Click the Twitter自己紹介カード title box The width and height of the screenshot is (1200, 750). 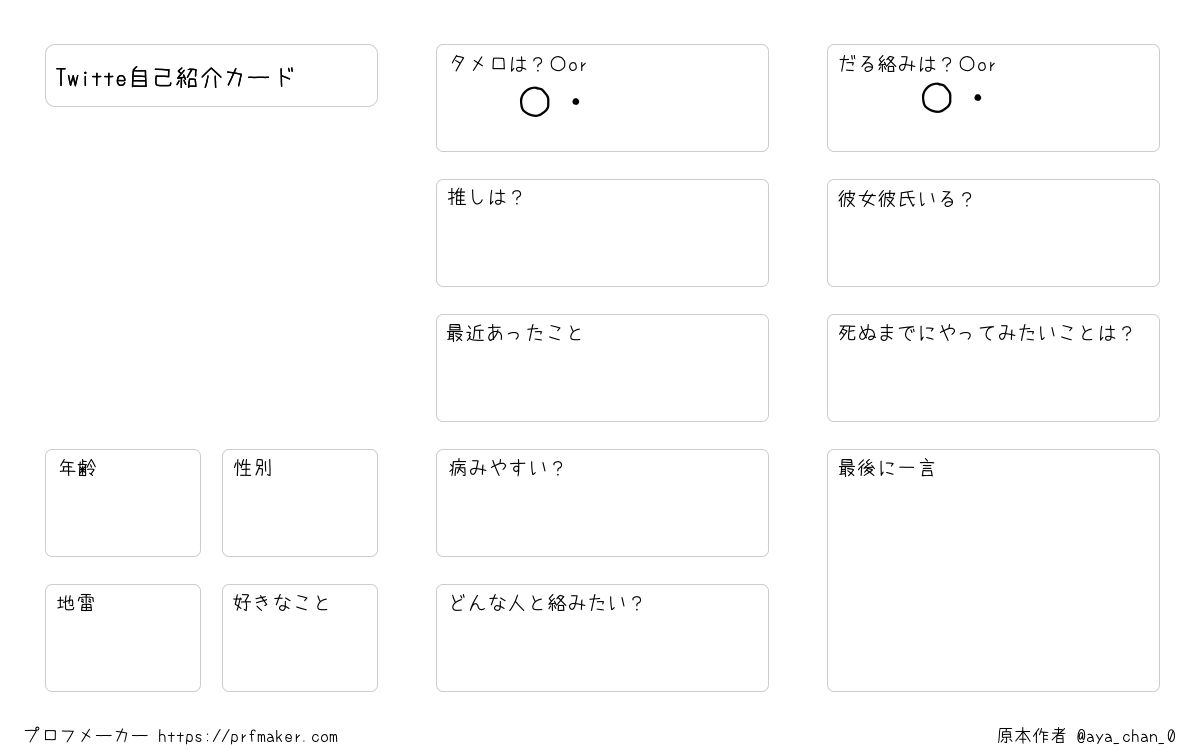(x=211, y=75)
